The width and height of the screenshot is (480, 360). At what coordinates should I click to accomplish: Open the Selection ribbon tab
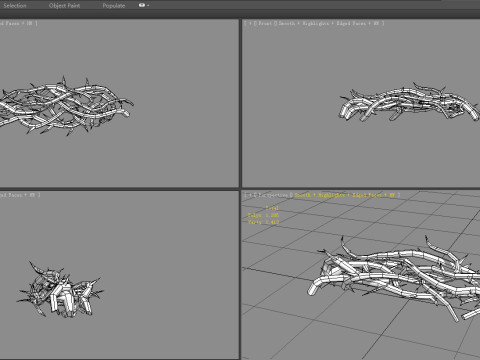(x=15, y=6)
